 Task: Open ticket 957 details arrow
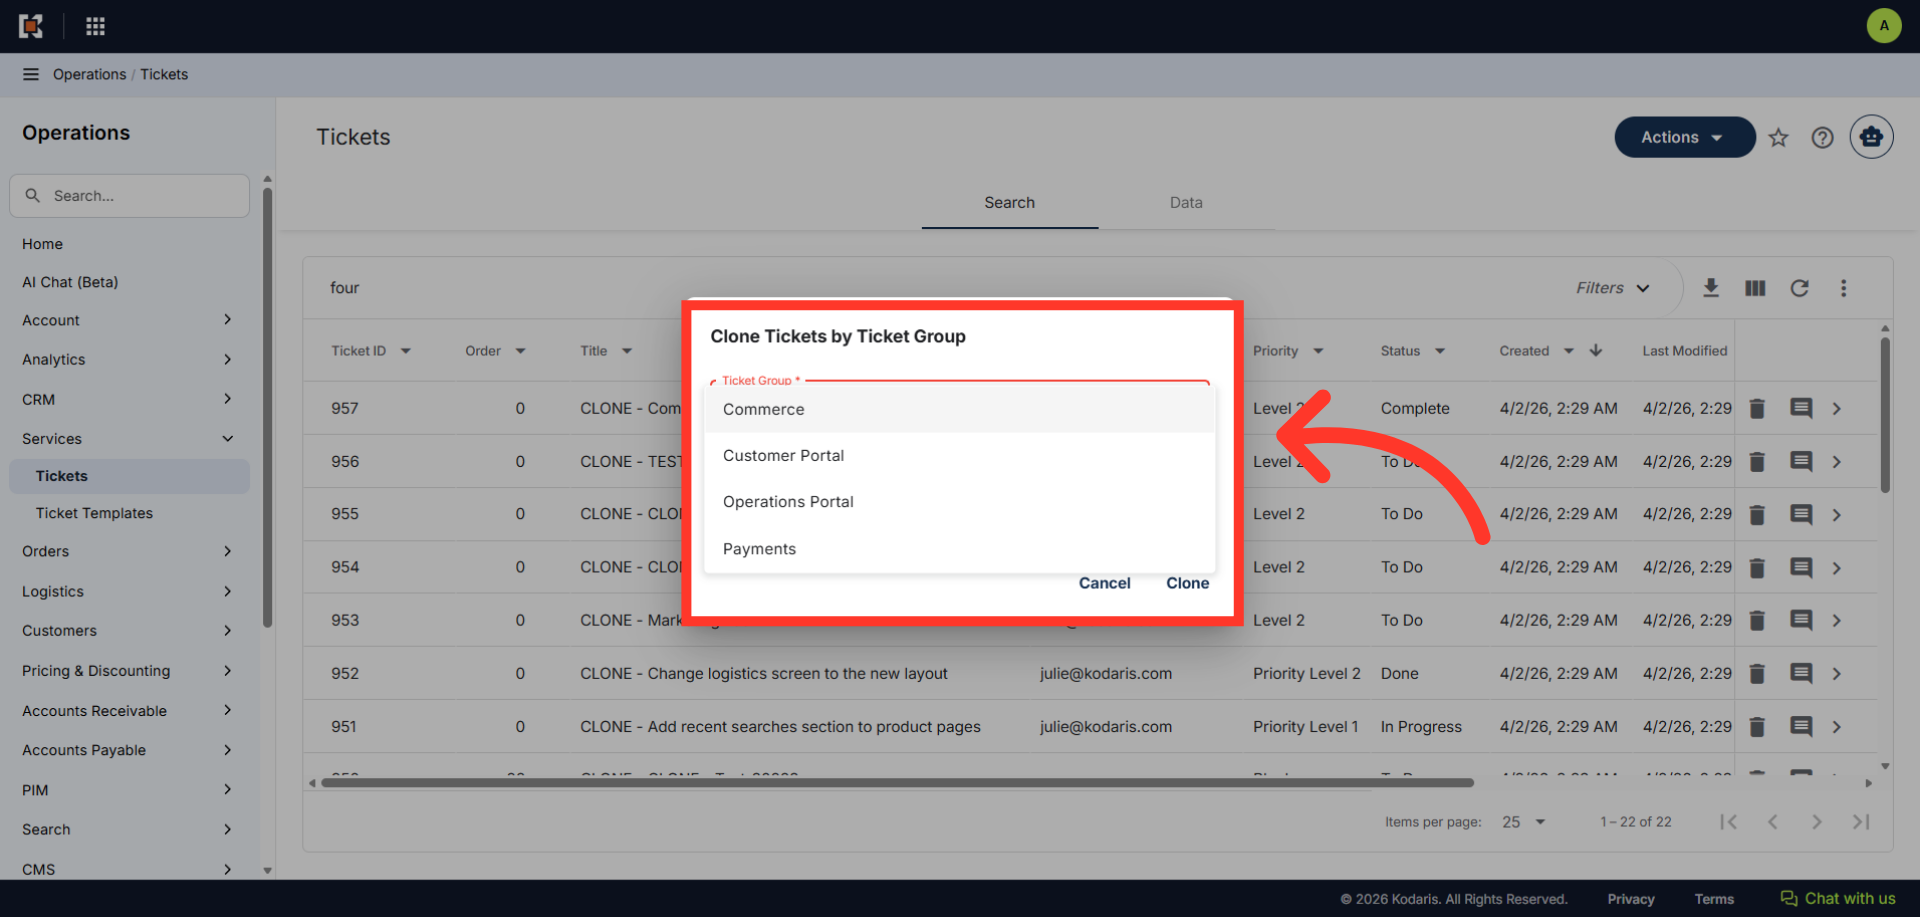pyautogui.click(x=1837, y=408)
